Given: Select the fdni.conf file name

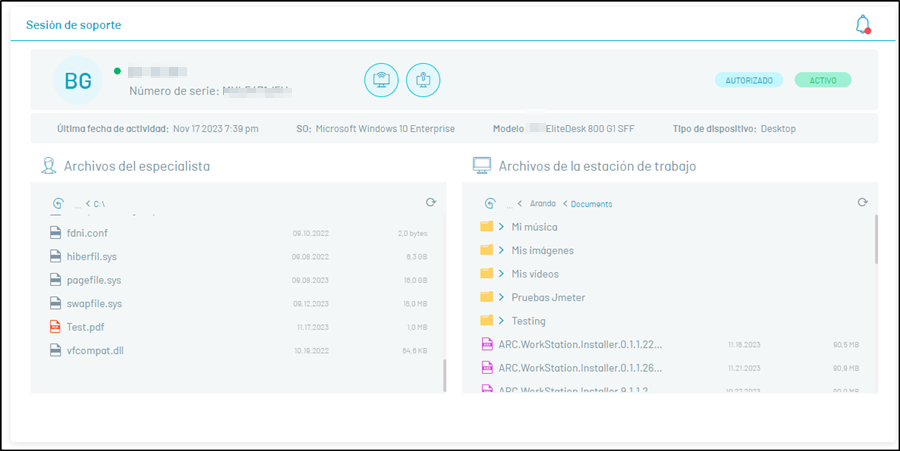Looking at the screenshot, I should click(87, 233).
